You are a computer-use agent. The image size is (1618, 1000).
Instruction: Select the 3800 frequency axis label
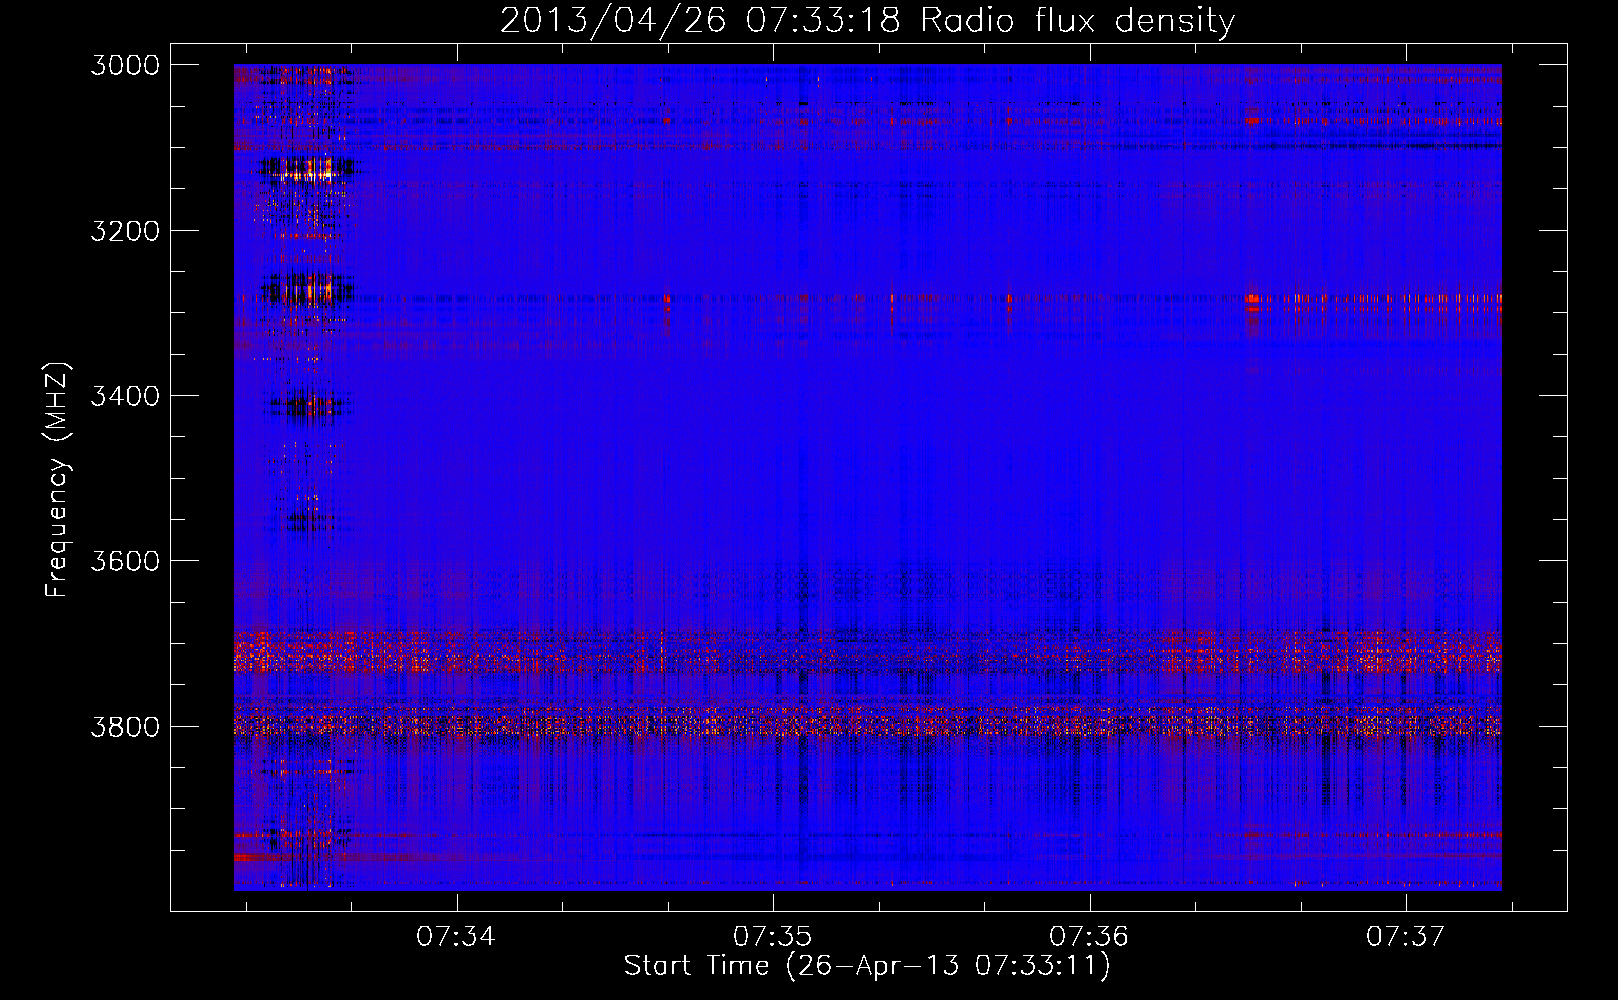point(125,727)
